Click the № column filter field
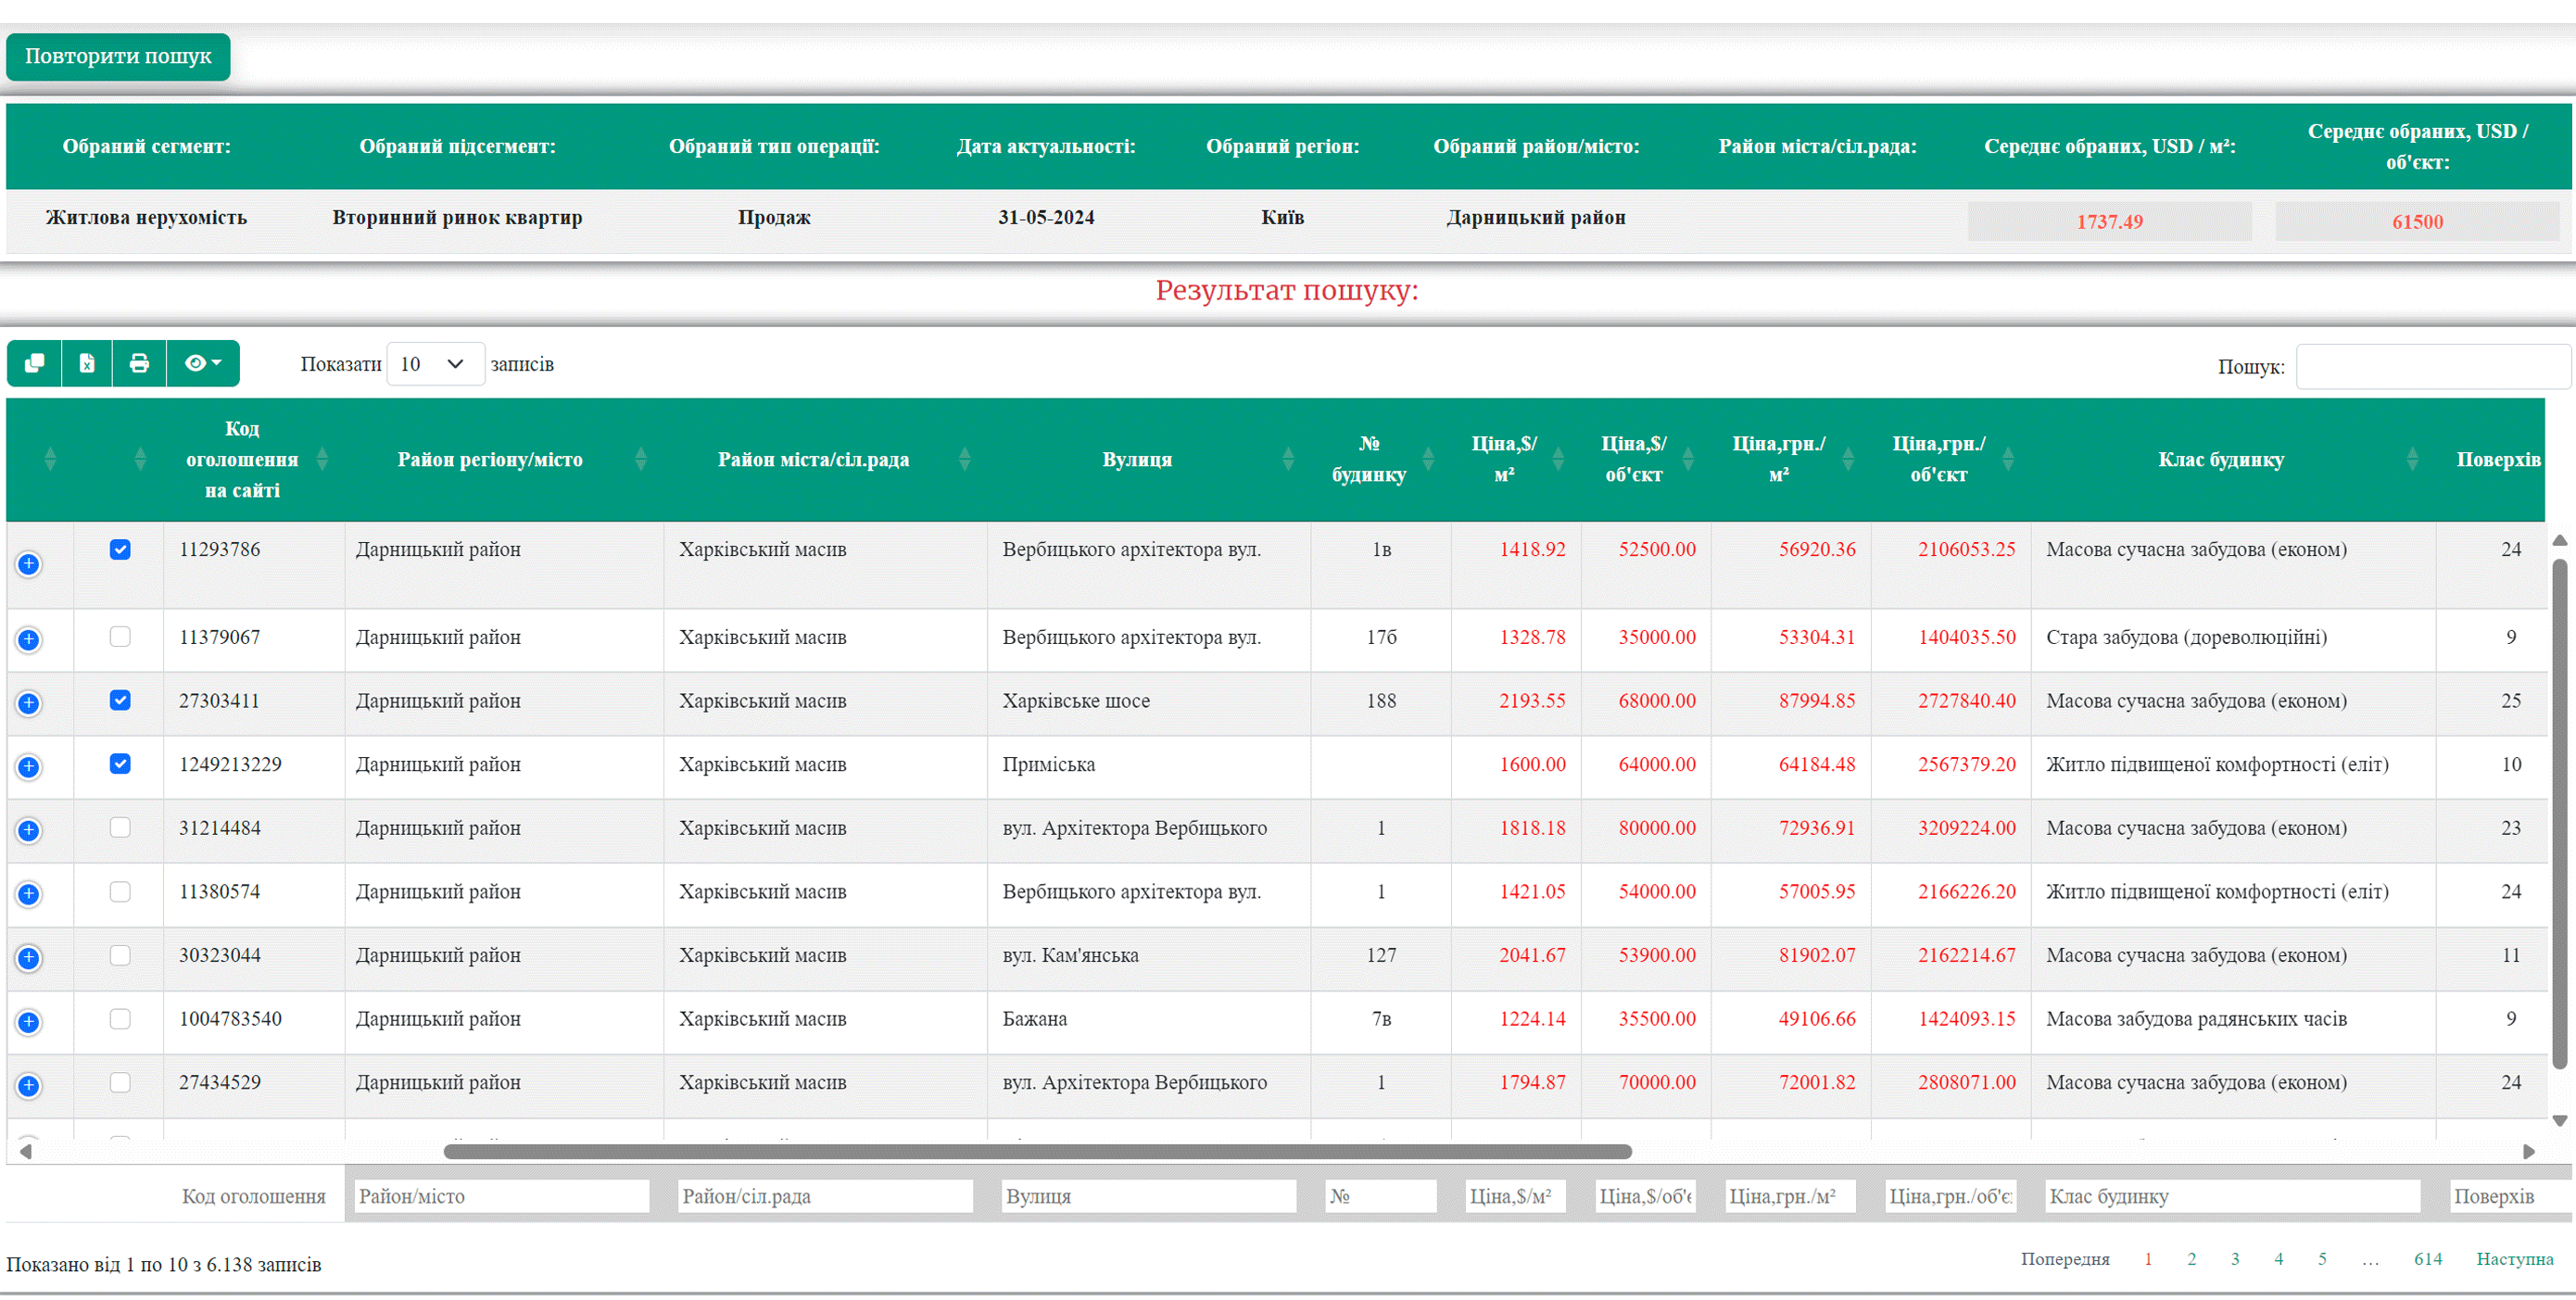The width and height of the screenshot is (2576, 1300). [1380, 1196]
